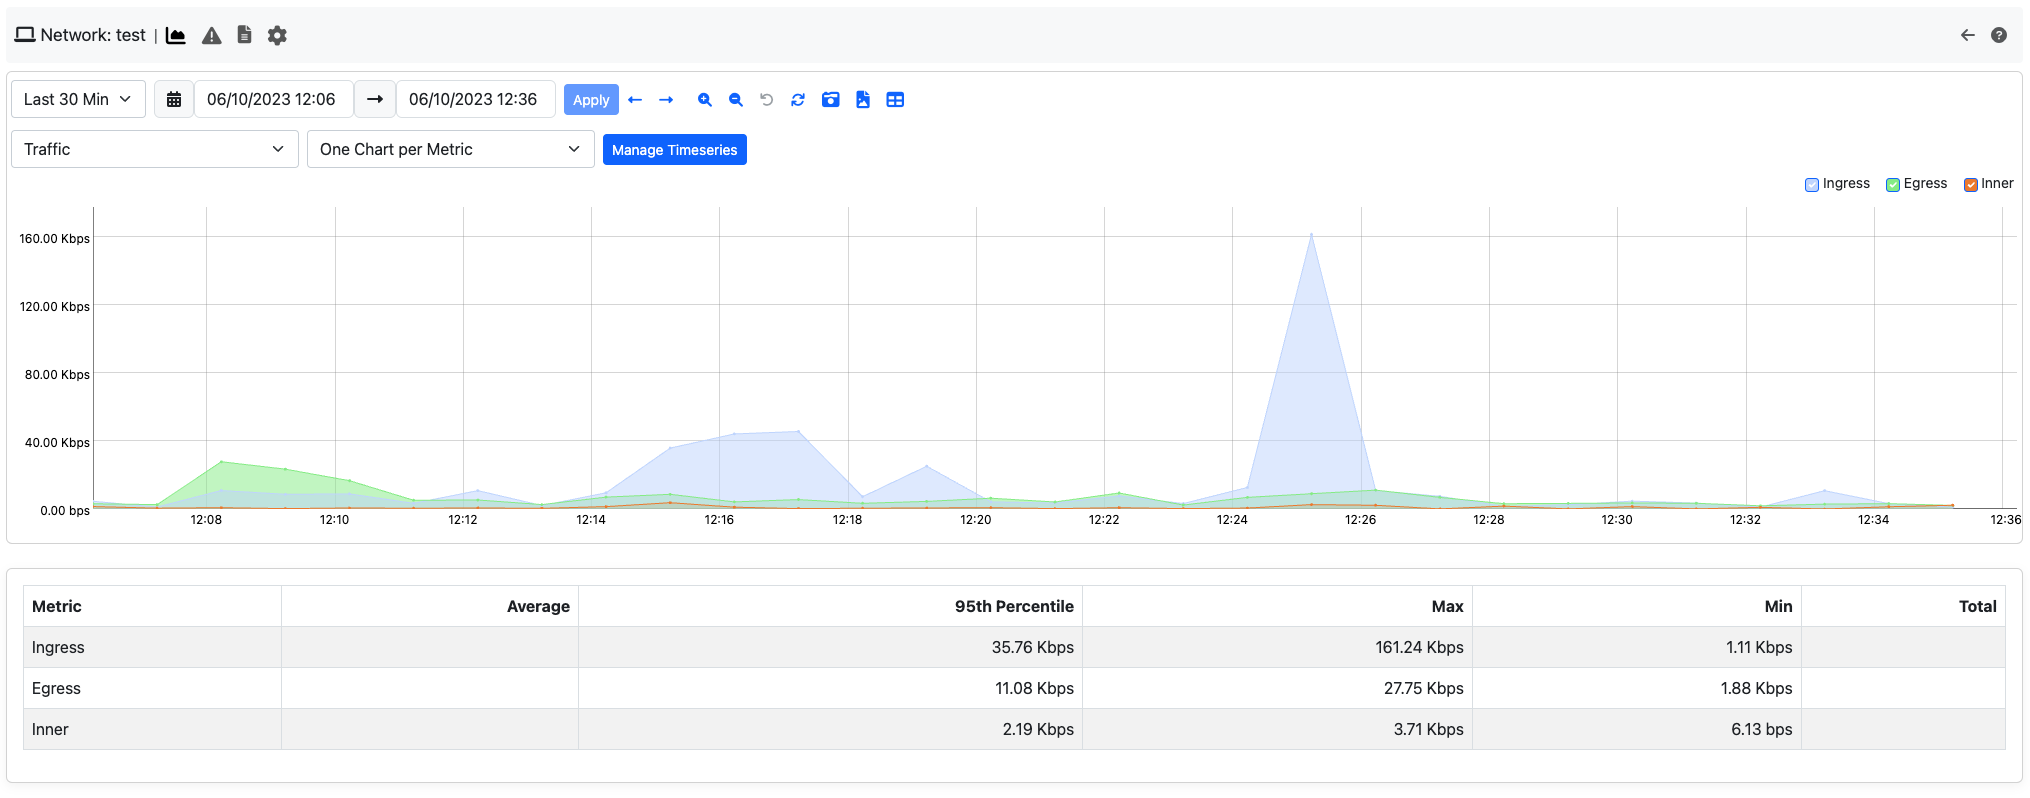Screen dimensions: 2030x798
Task: Open the alerts warning triangle icon
Action: pos(211,35)
